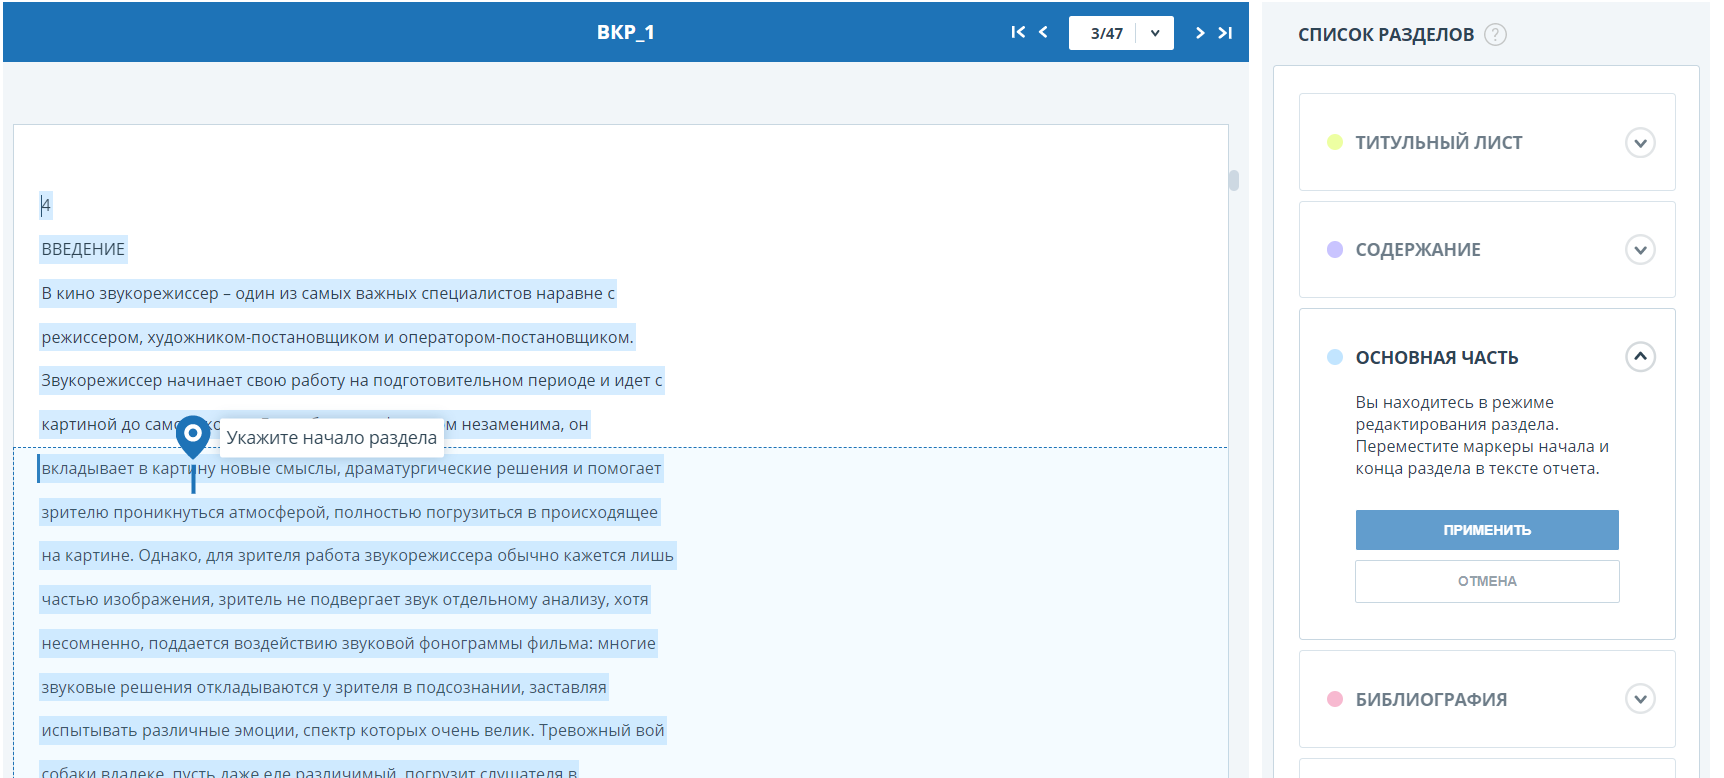The image size is (1724, 778).
Task: Go to the first page
Action: 1018,33
